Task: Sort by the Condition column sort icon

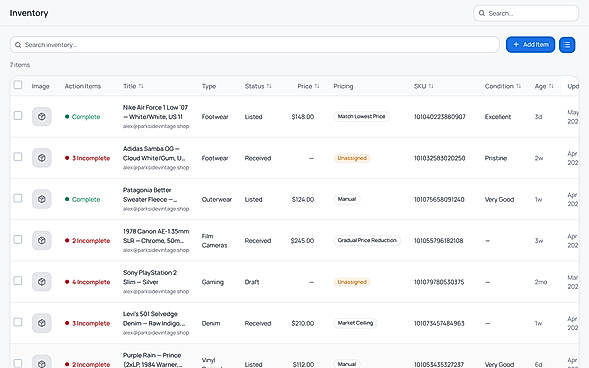Action: click(x=518, y=86)
